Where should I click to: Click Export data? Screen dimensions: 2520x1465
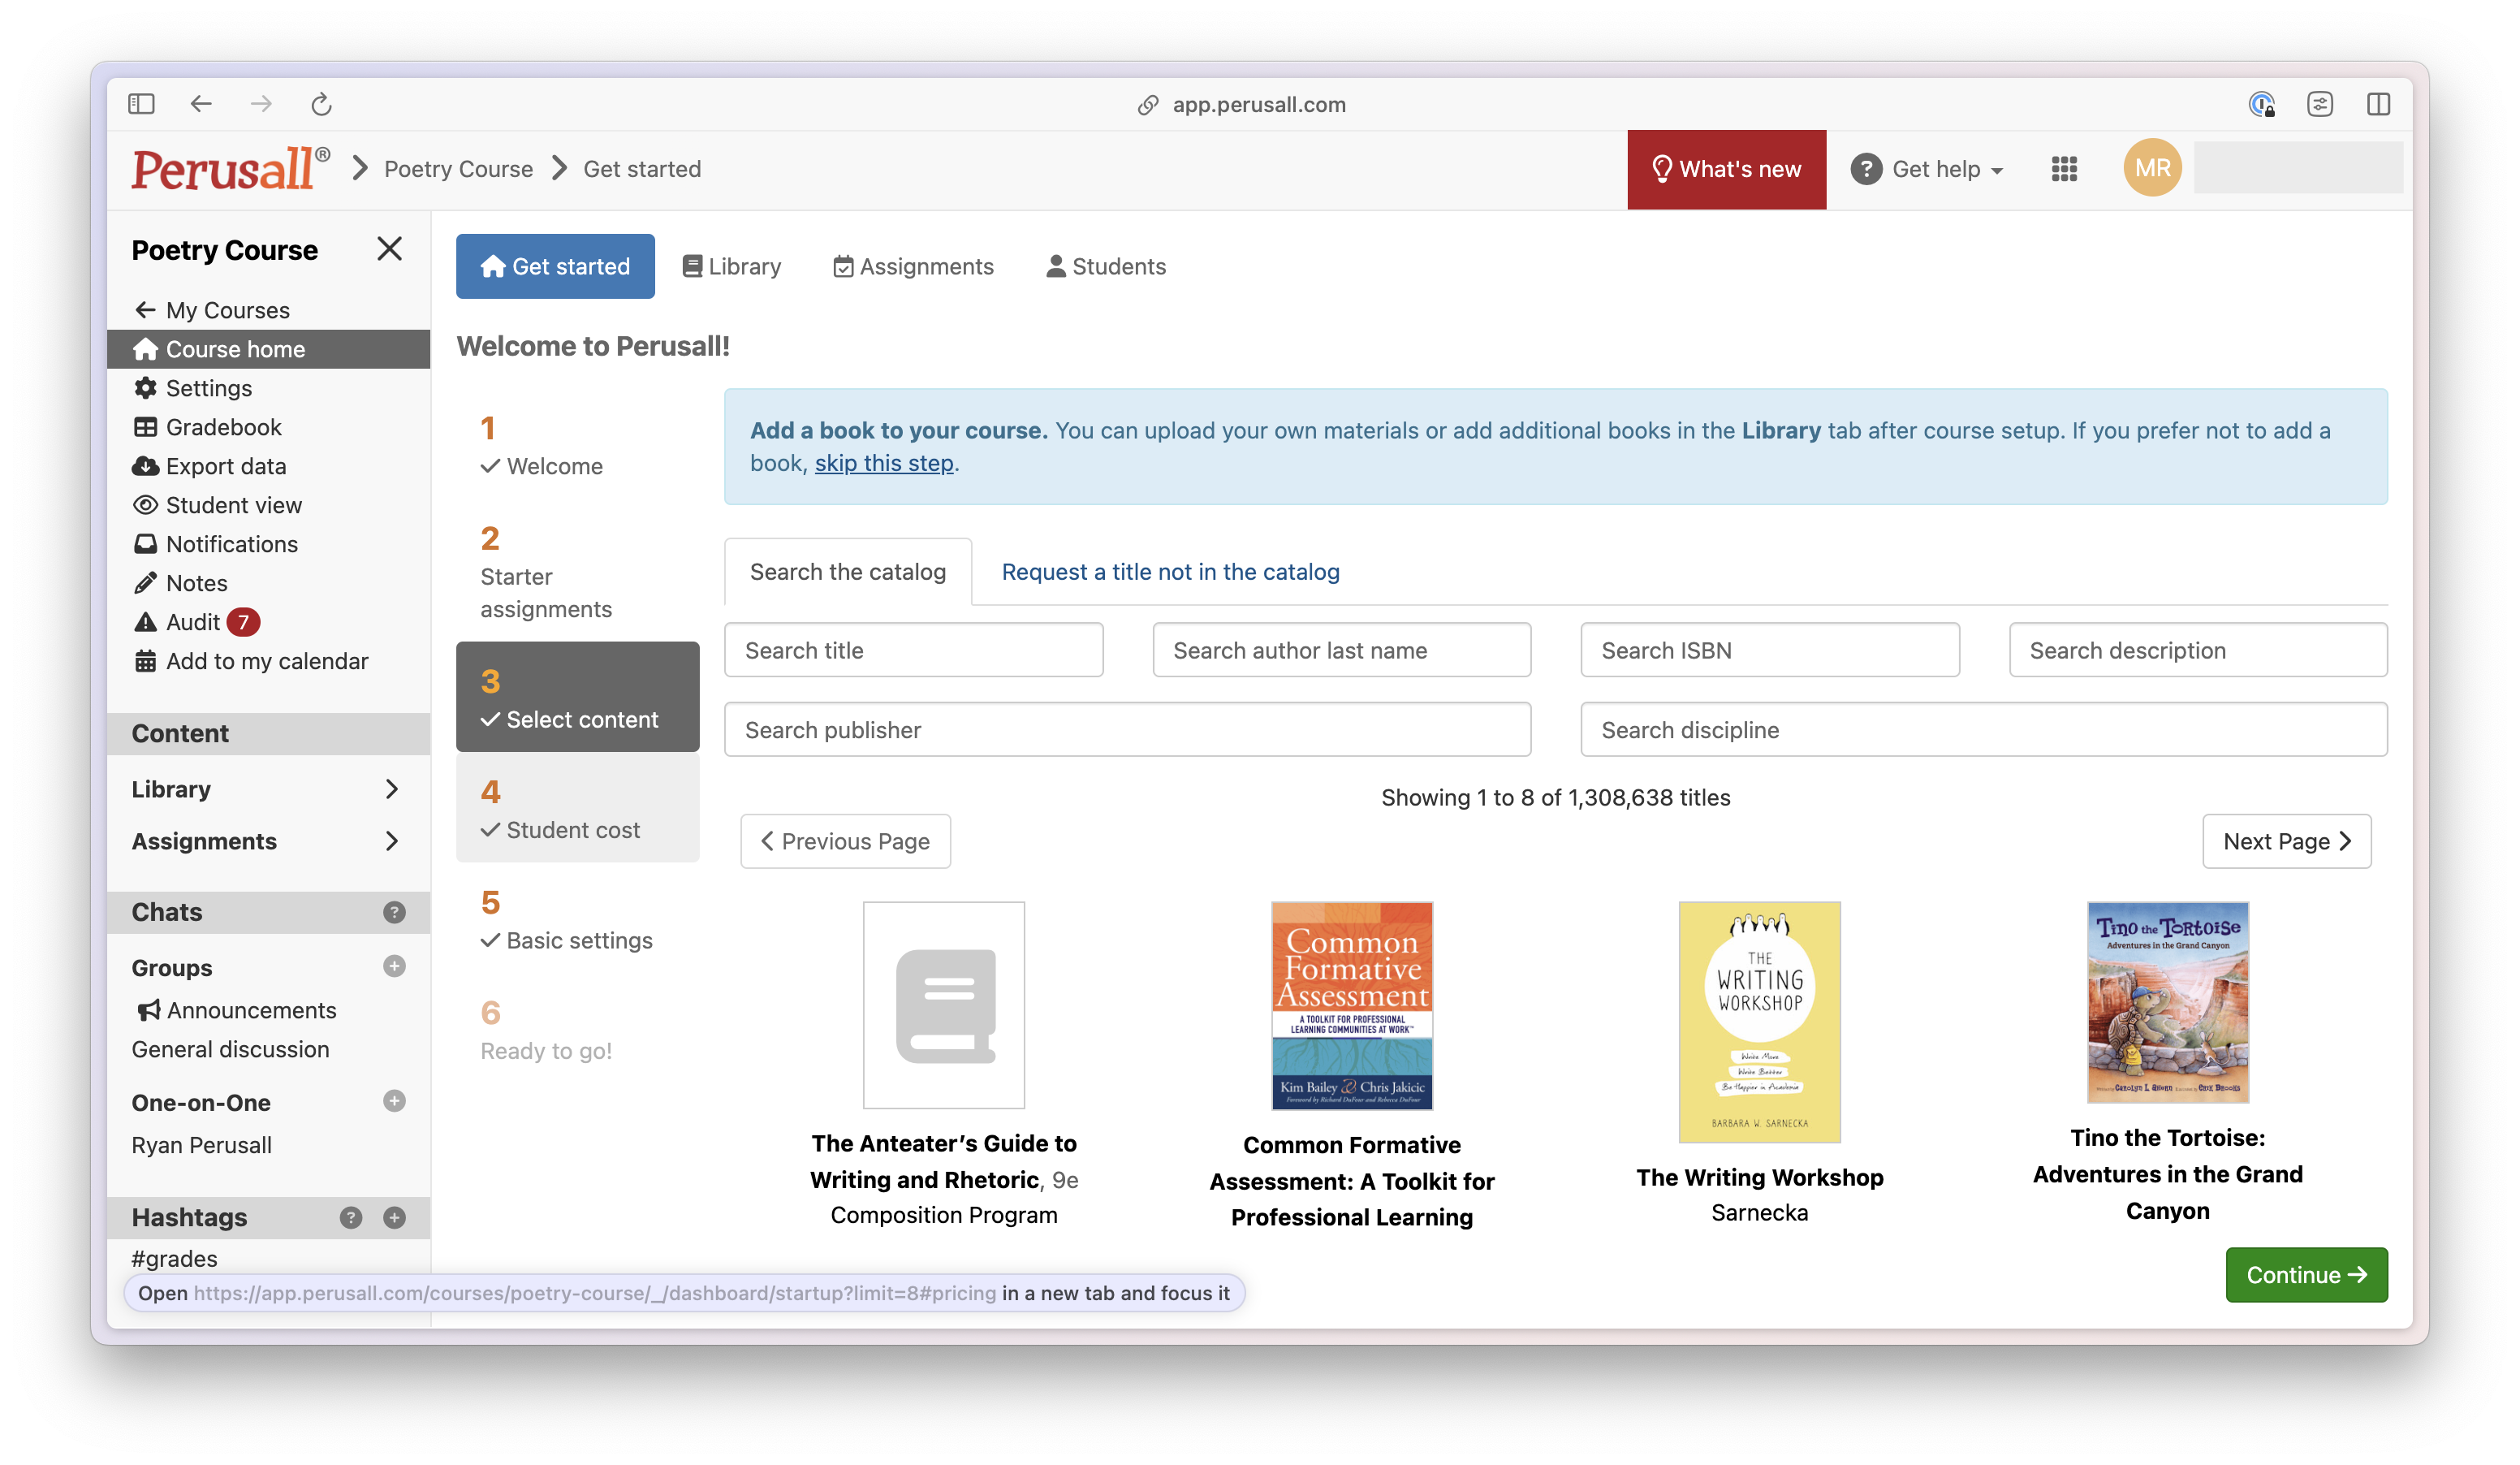pyautogui.click(x=209, y=466)
